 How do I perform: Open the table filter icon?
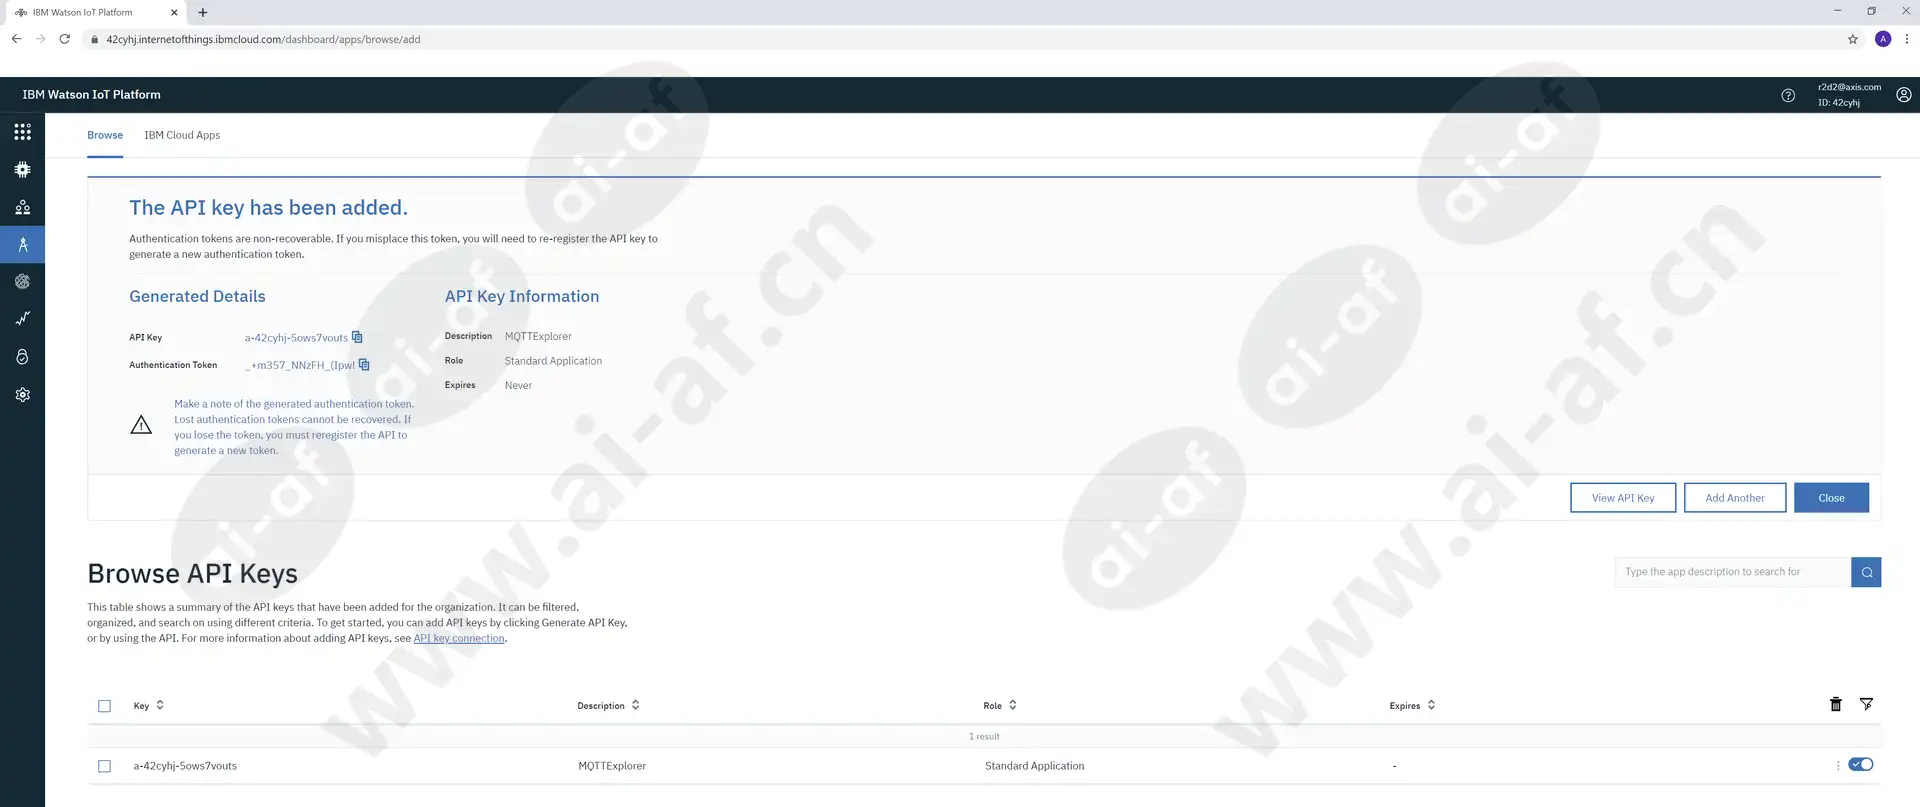pyautogui.click(x=1866, y=704)
